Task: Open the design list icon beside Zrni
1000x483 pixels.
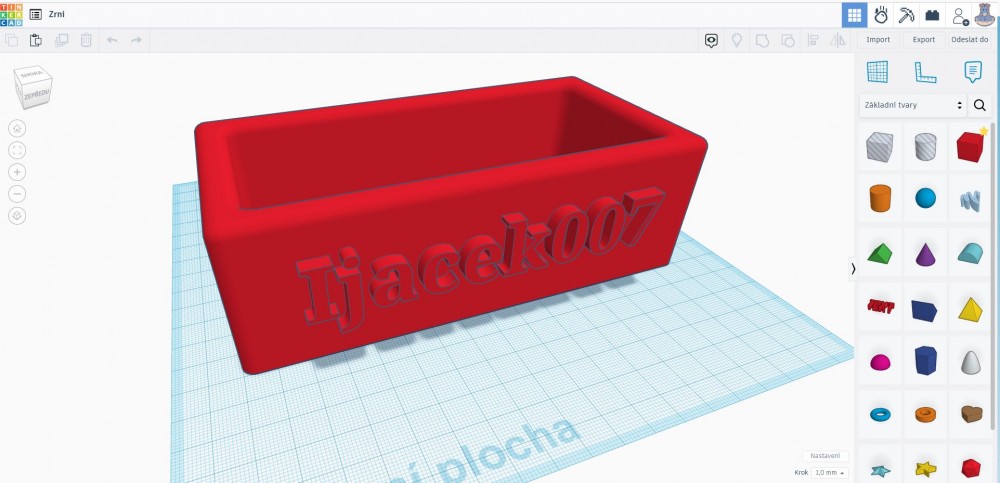Action: [x=36, y=15]
